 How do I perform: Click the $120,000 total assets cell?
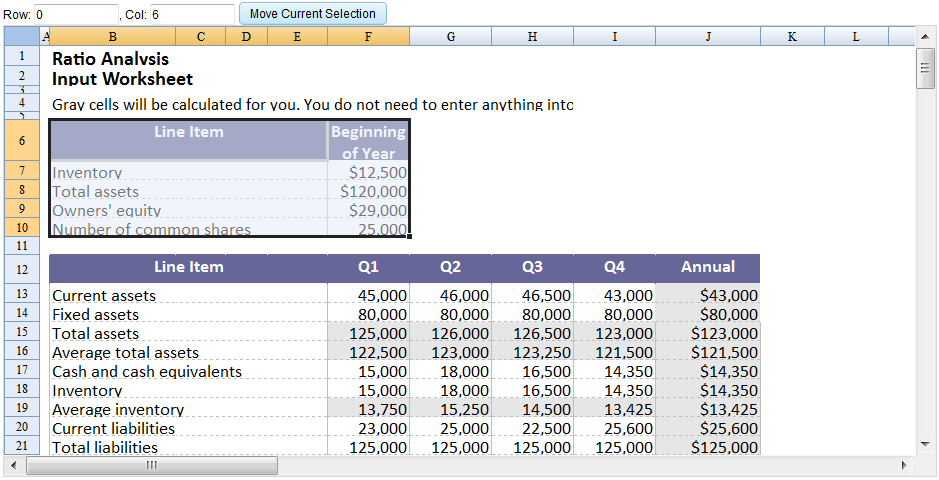tap(368, 191)
